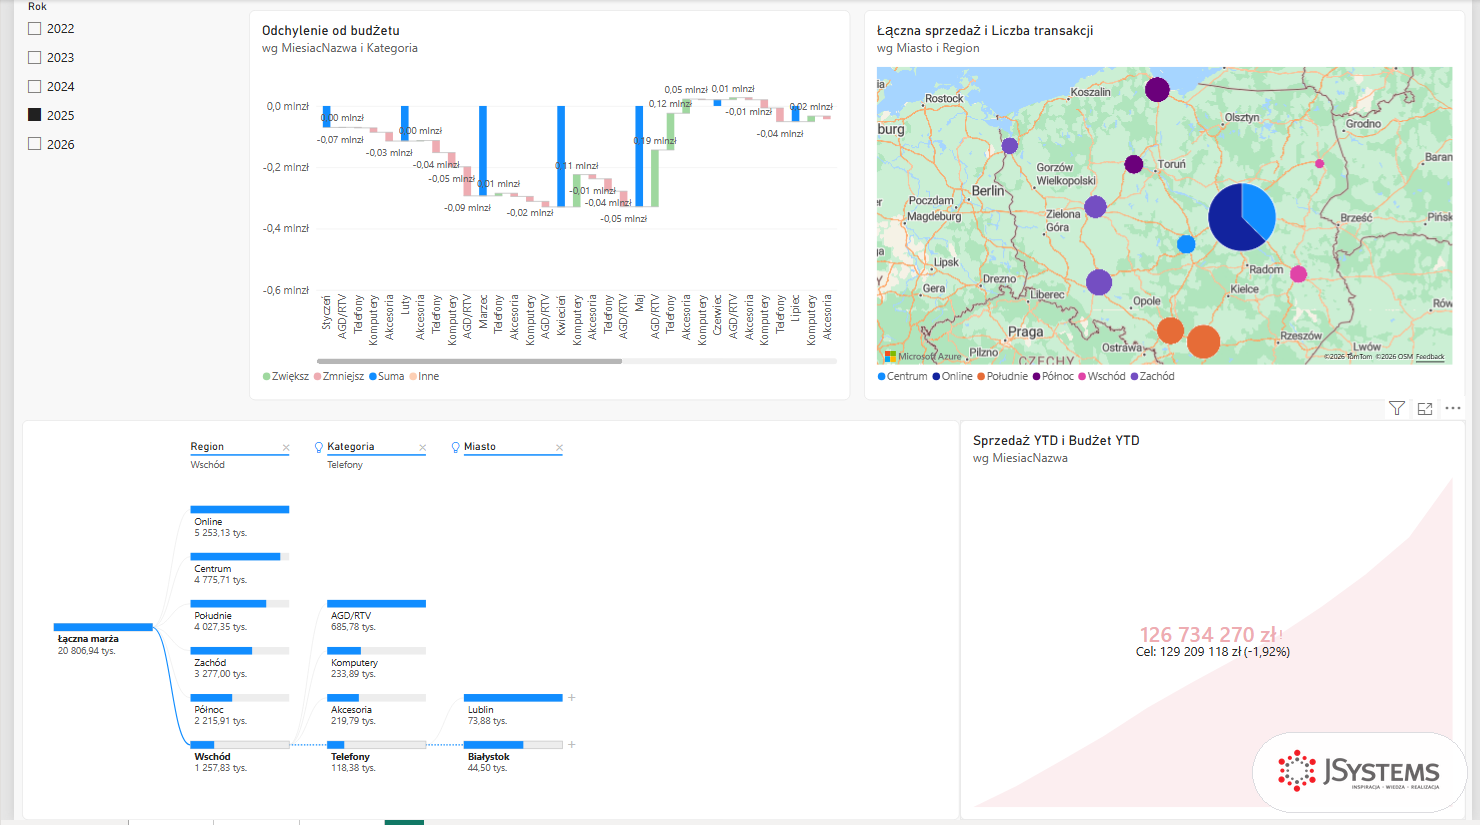Viewport: 1480px width, 825px height.
Task: Open the map Feedback link
Action: pos(1430,357)
